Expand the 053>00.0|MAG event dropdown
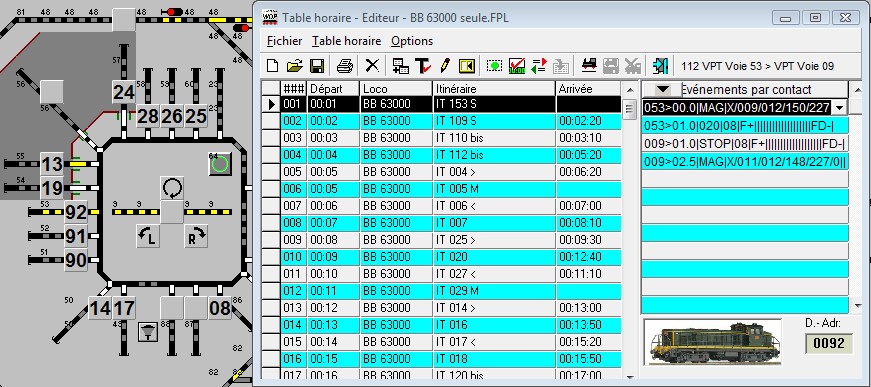The image size is (871, 387). 839,108
